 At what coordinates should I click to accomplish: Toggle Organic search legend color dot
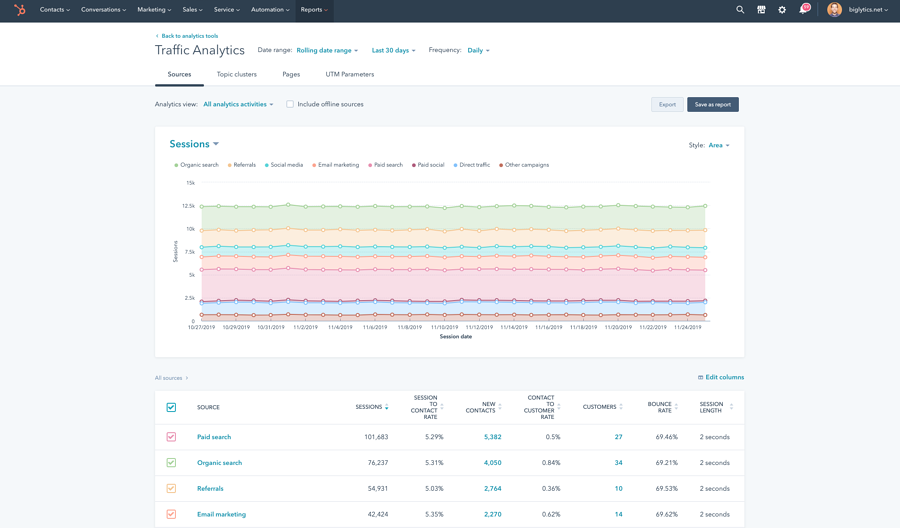[x=176, y=165]
